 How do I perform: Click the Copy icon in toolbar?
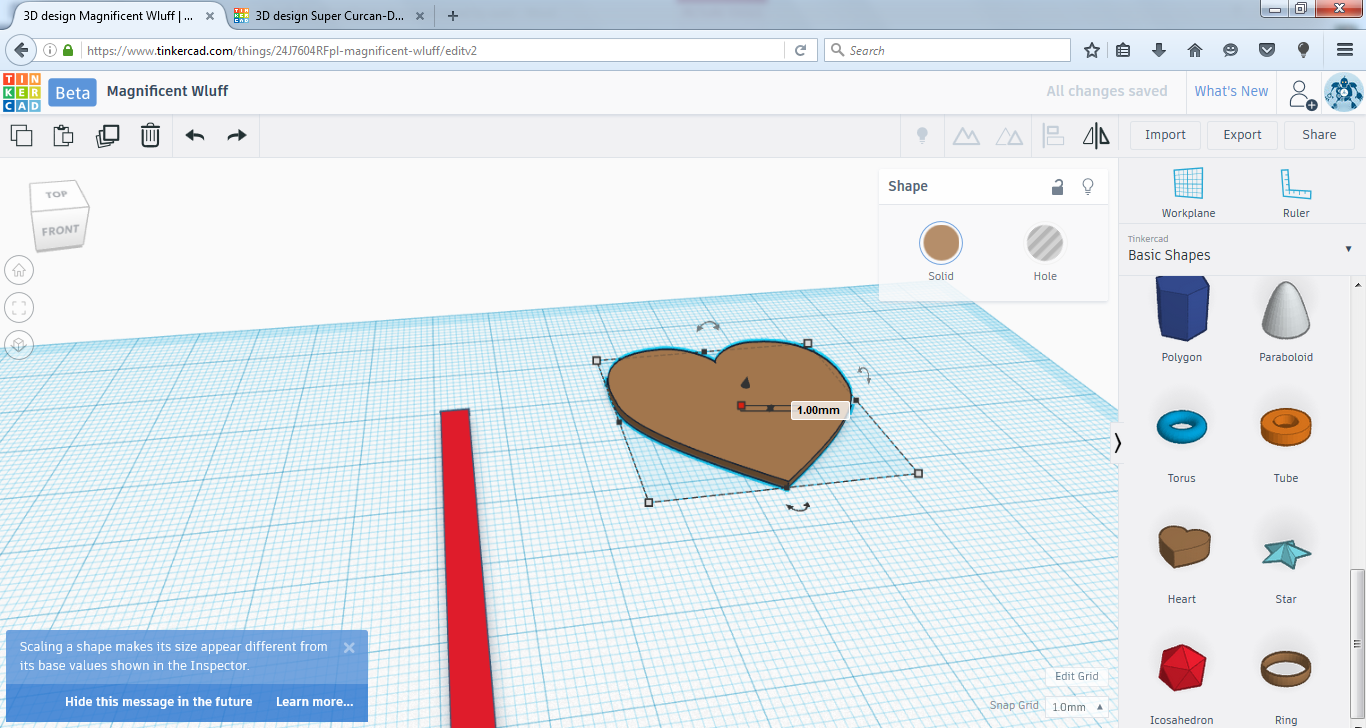[x=21, y=135]
